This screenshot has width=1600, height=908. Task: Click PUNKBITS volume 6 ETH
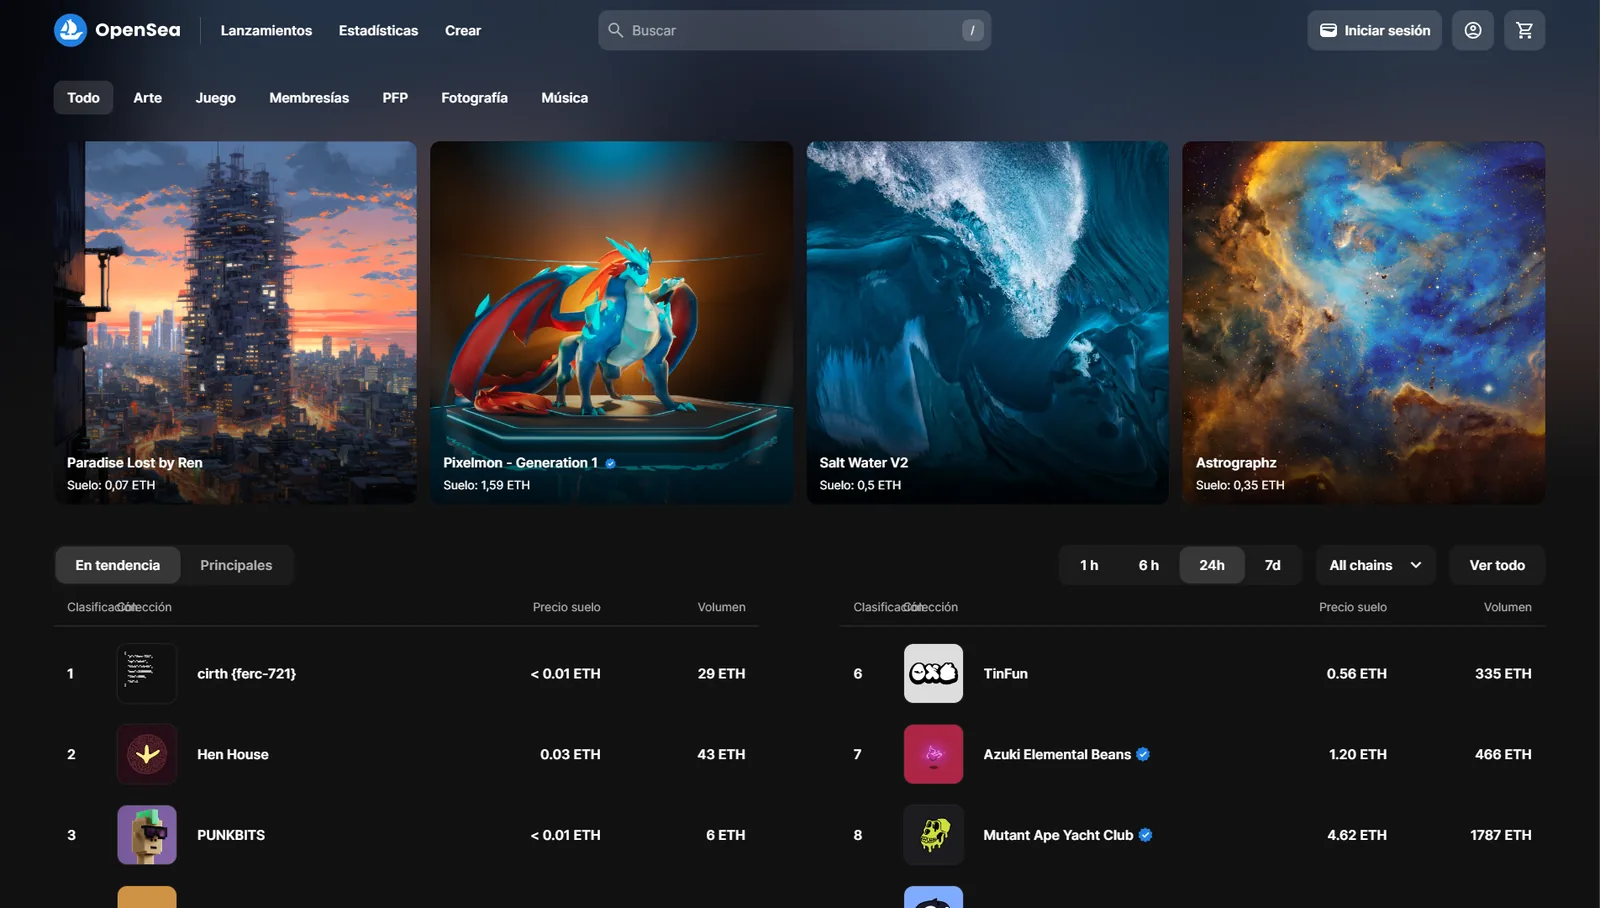click(x=726, y=835)
